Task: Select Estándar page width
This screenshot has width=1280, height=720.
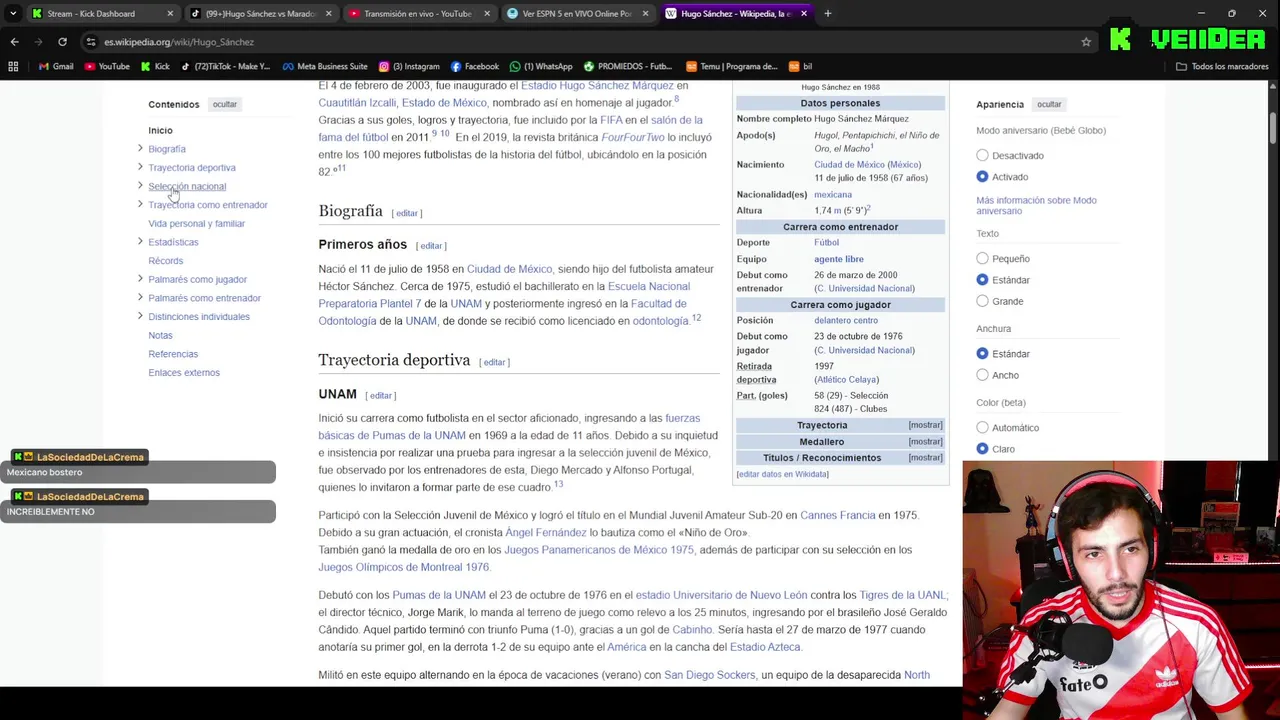Action: pos(982,354)
